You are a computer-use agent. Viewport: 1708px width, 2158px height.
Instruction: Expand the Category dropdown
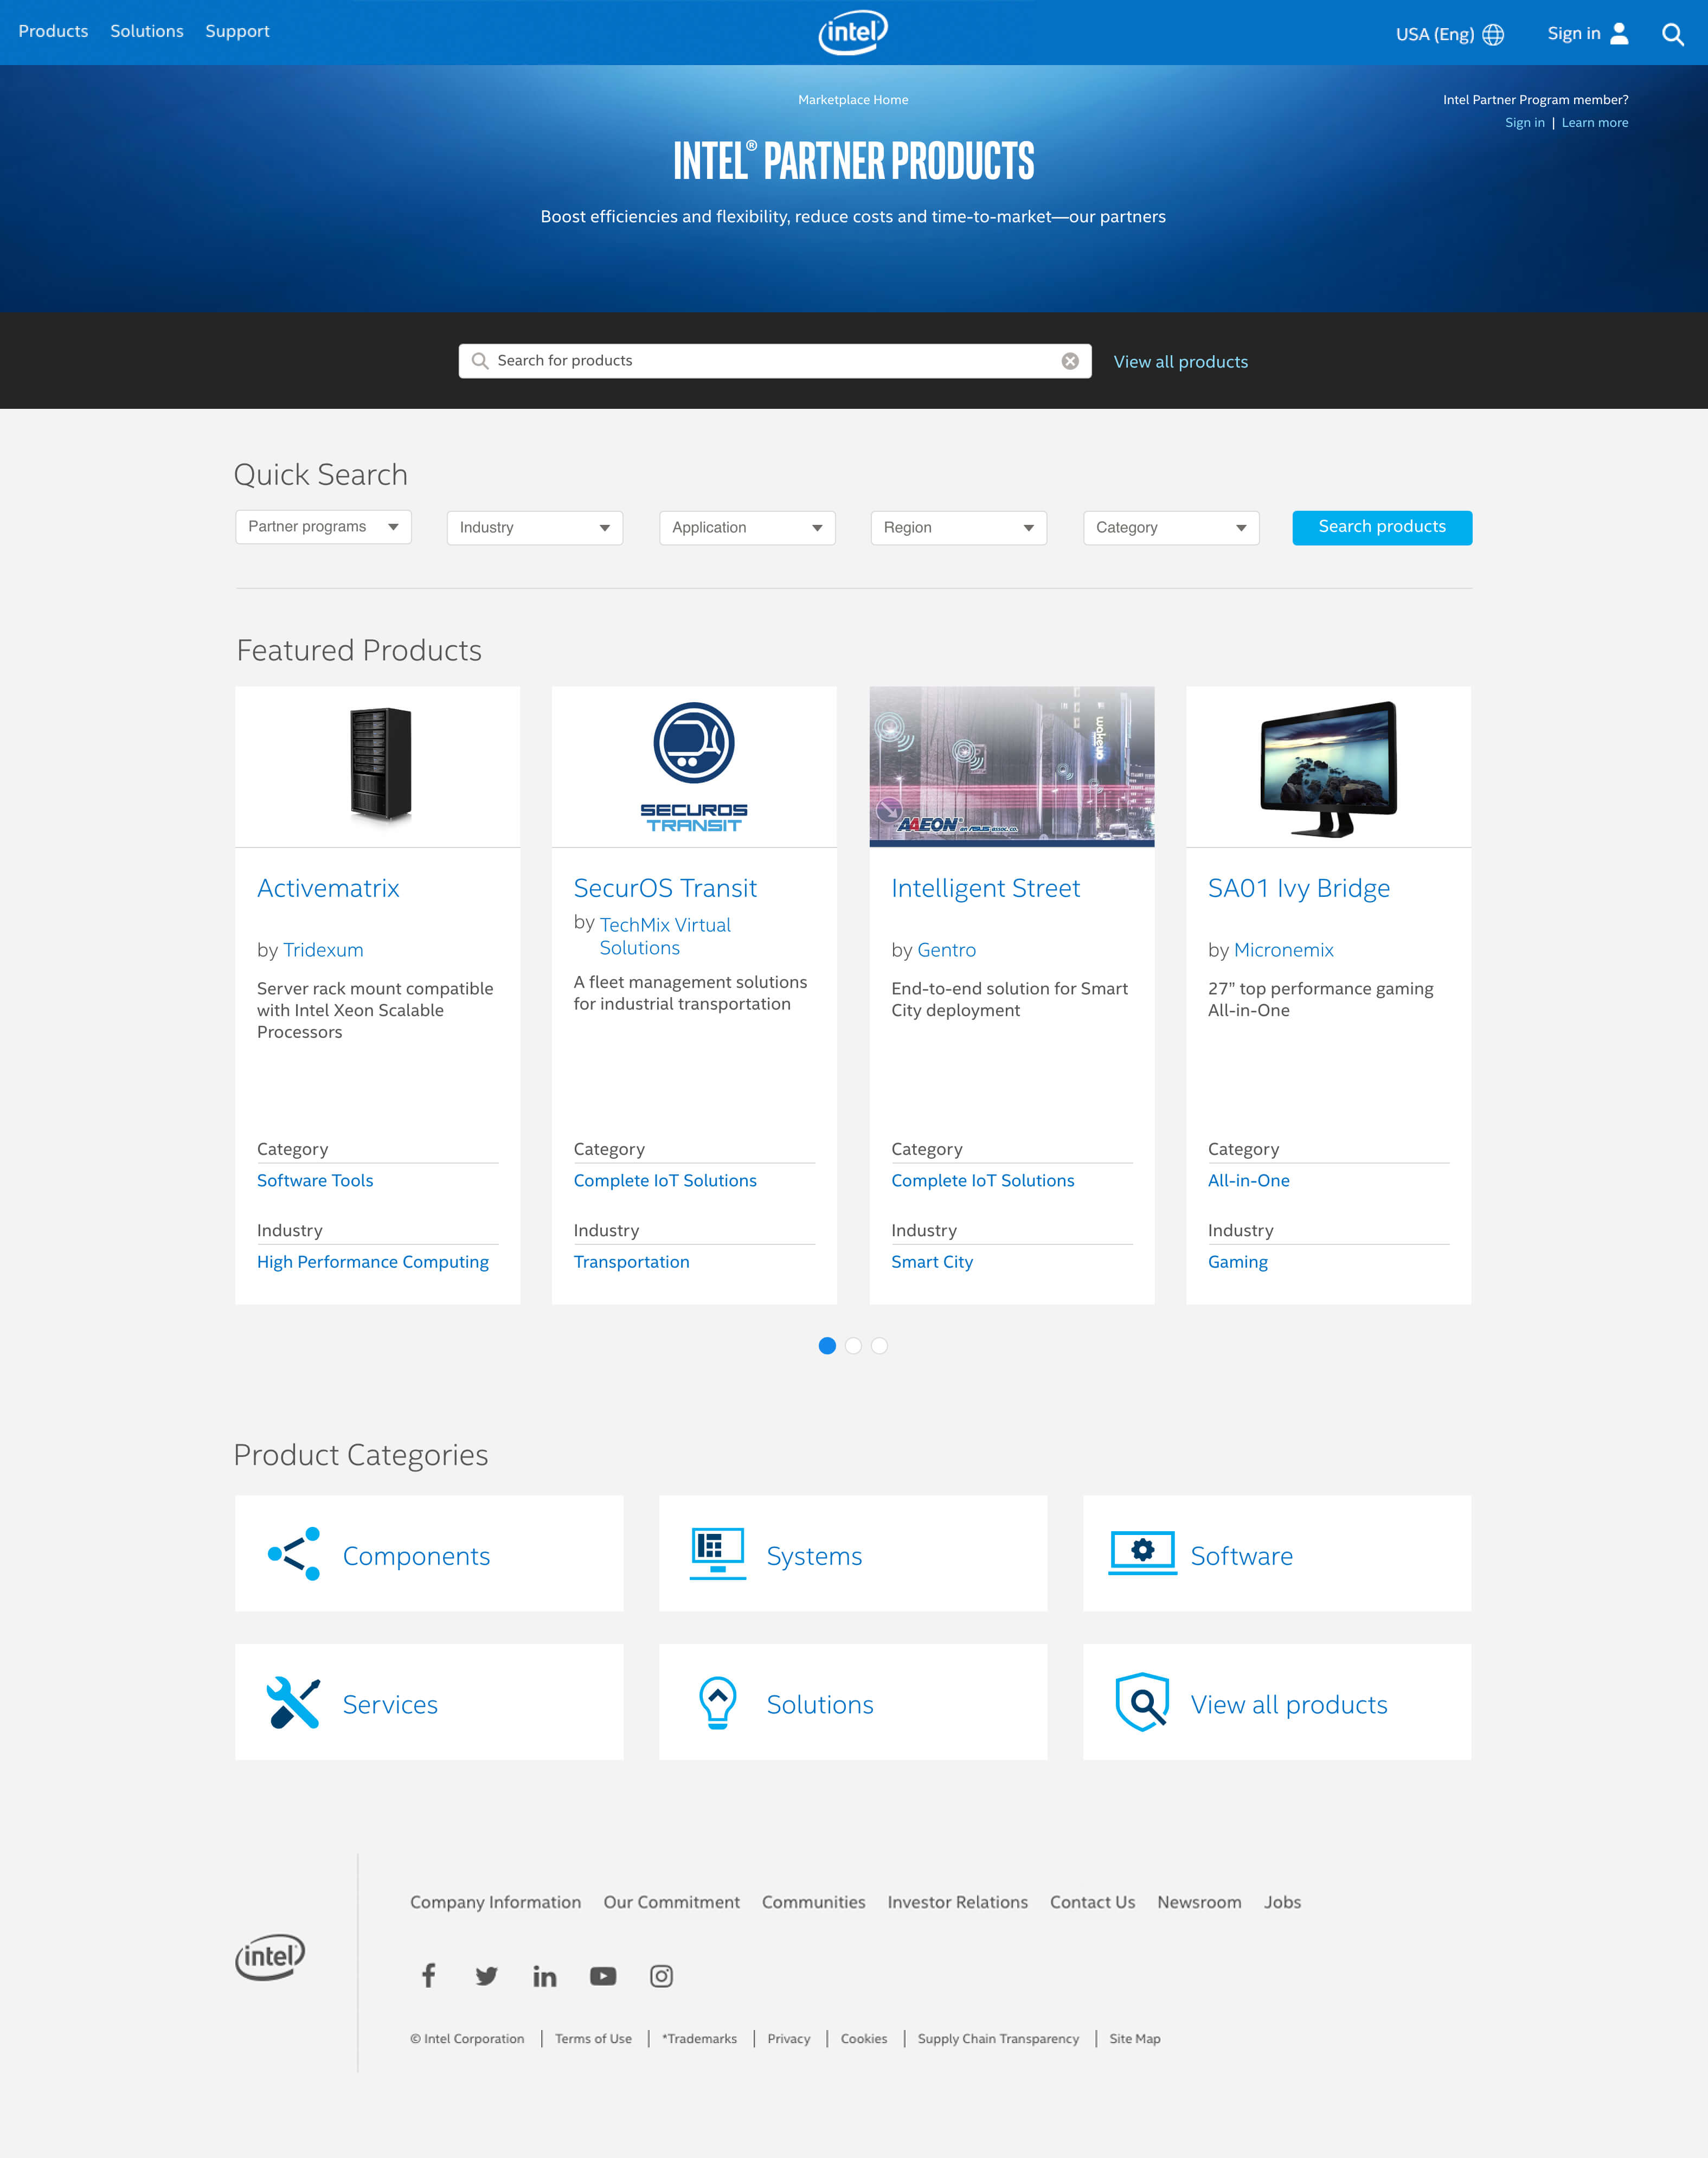click(x=1171, y=528)
